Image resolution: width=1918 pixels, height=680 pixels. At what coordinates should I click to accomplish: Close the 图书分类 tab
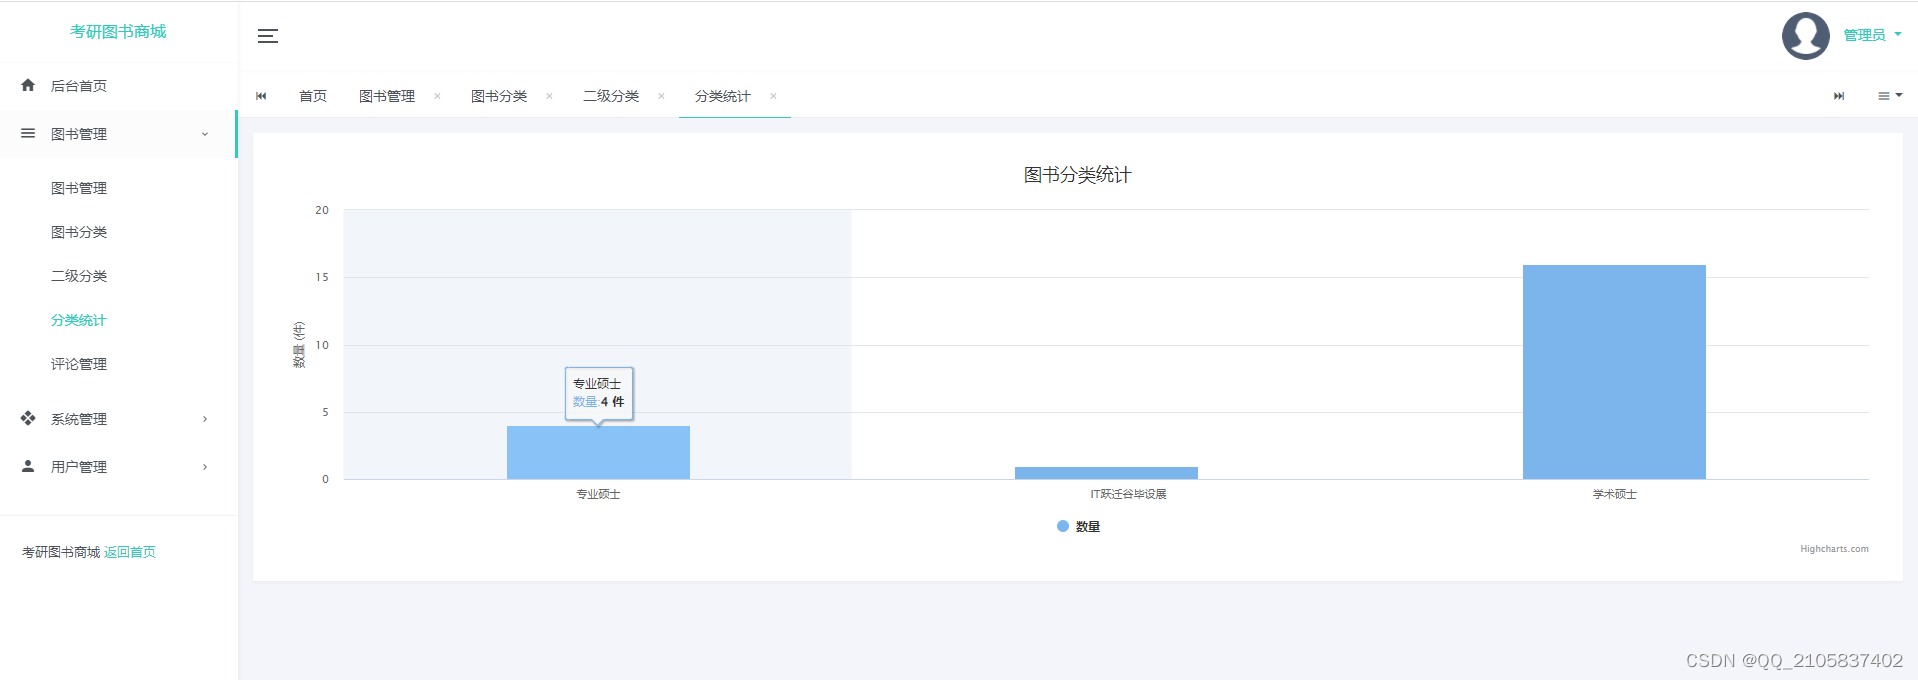[549, 96]
